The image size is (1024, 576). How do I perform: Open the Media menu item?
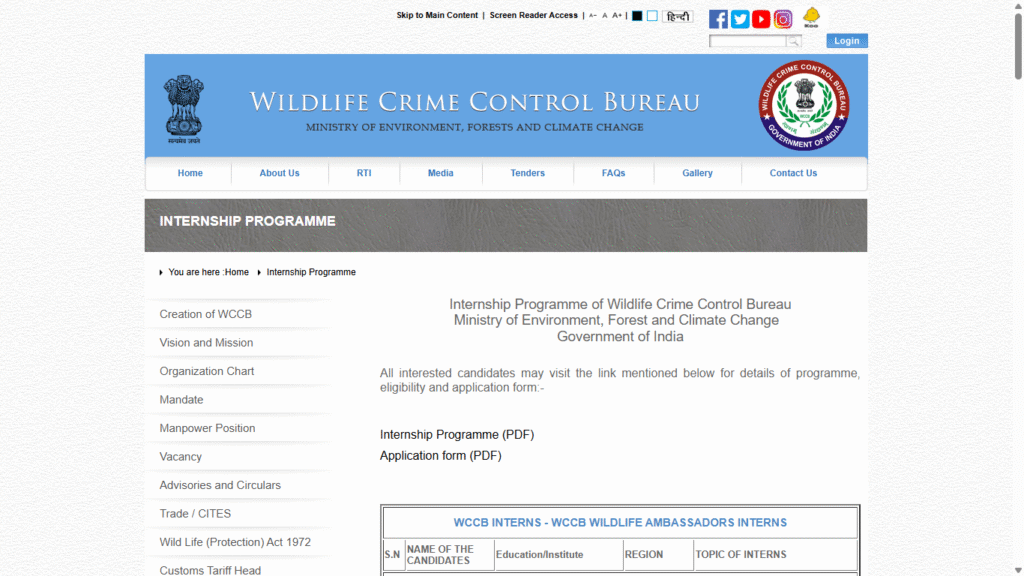(440, 173)
